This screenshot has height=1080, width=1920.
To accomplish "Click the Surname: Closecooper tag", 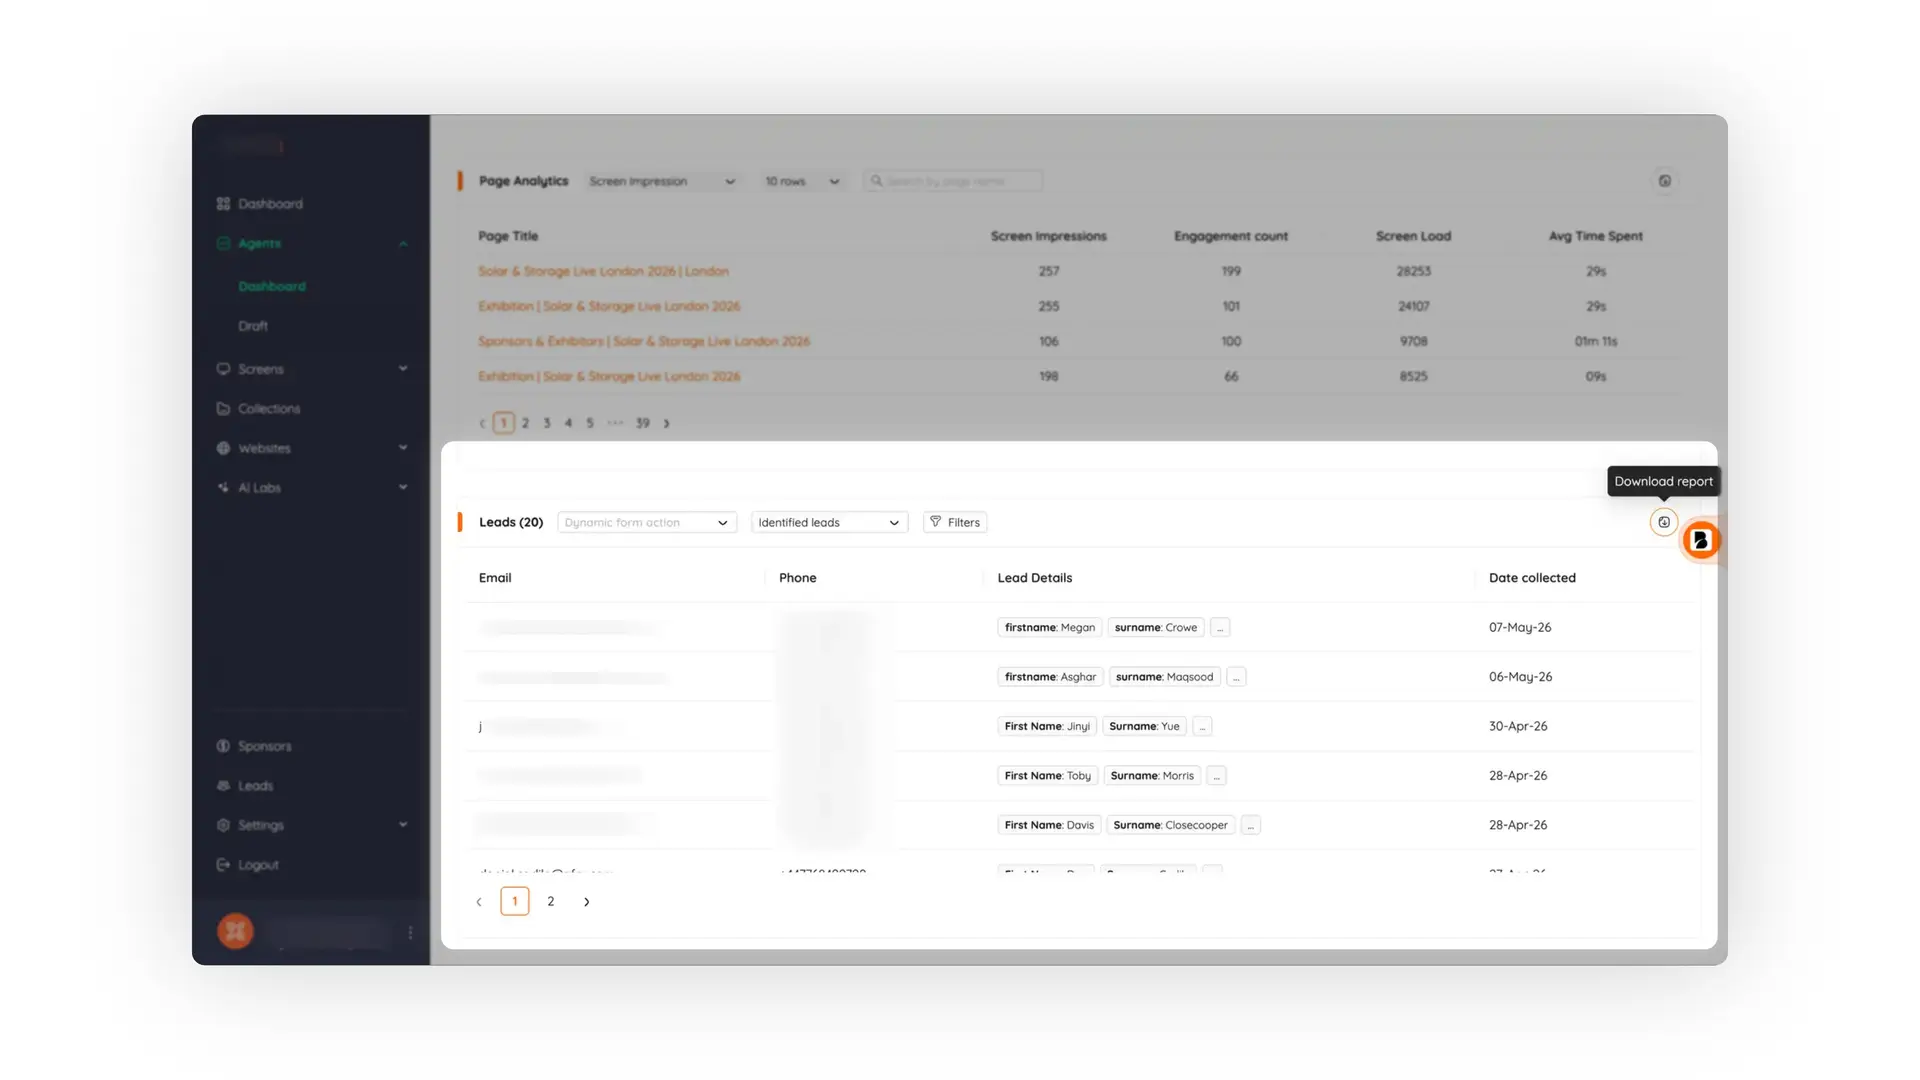I will (x=1171, y=825).
